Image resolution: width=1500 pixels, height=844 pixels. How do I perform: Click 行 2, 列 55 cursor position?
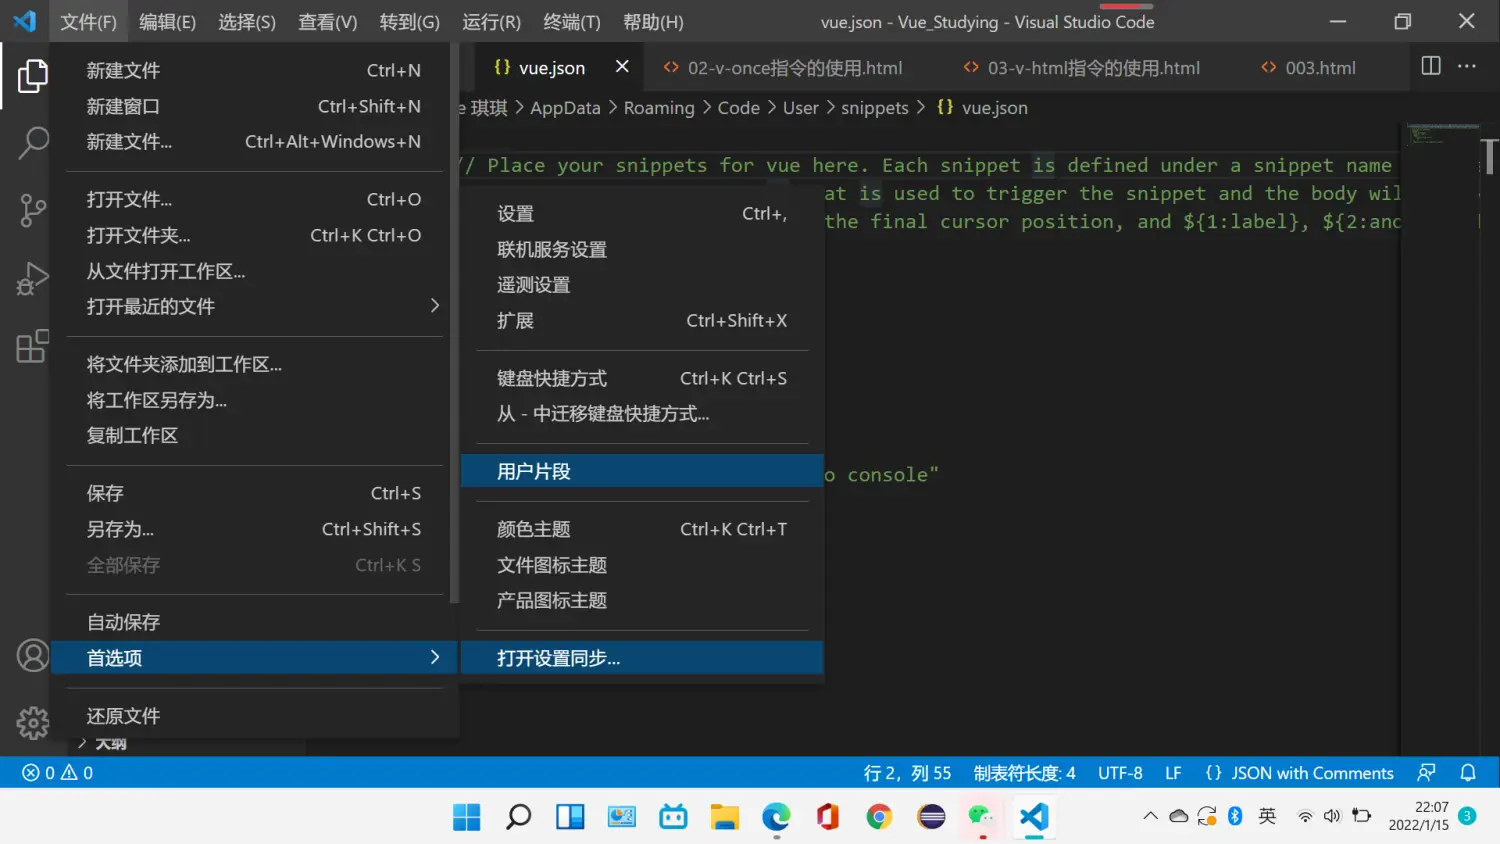point(907,773)
